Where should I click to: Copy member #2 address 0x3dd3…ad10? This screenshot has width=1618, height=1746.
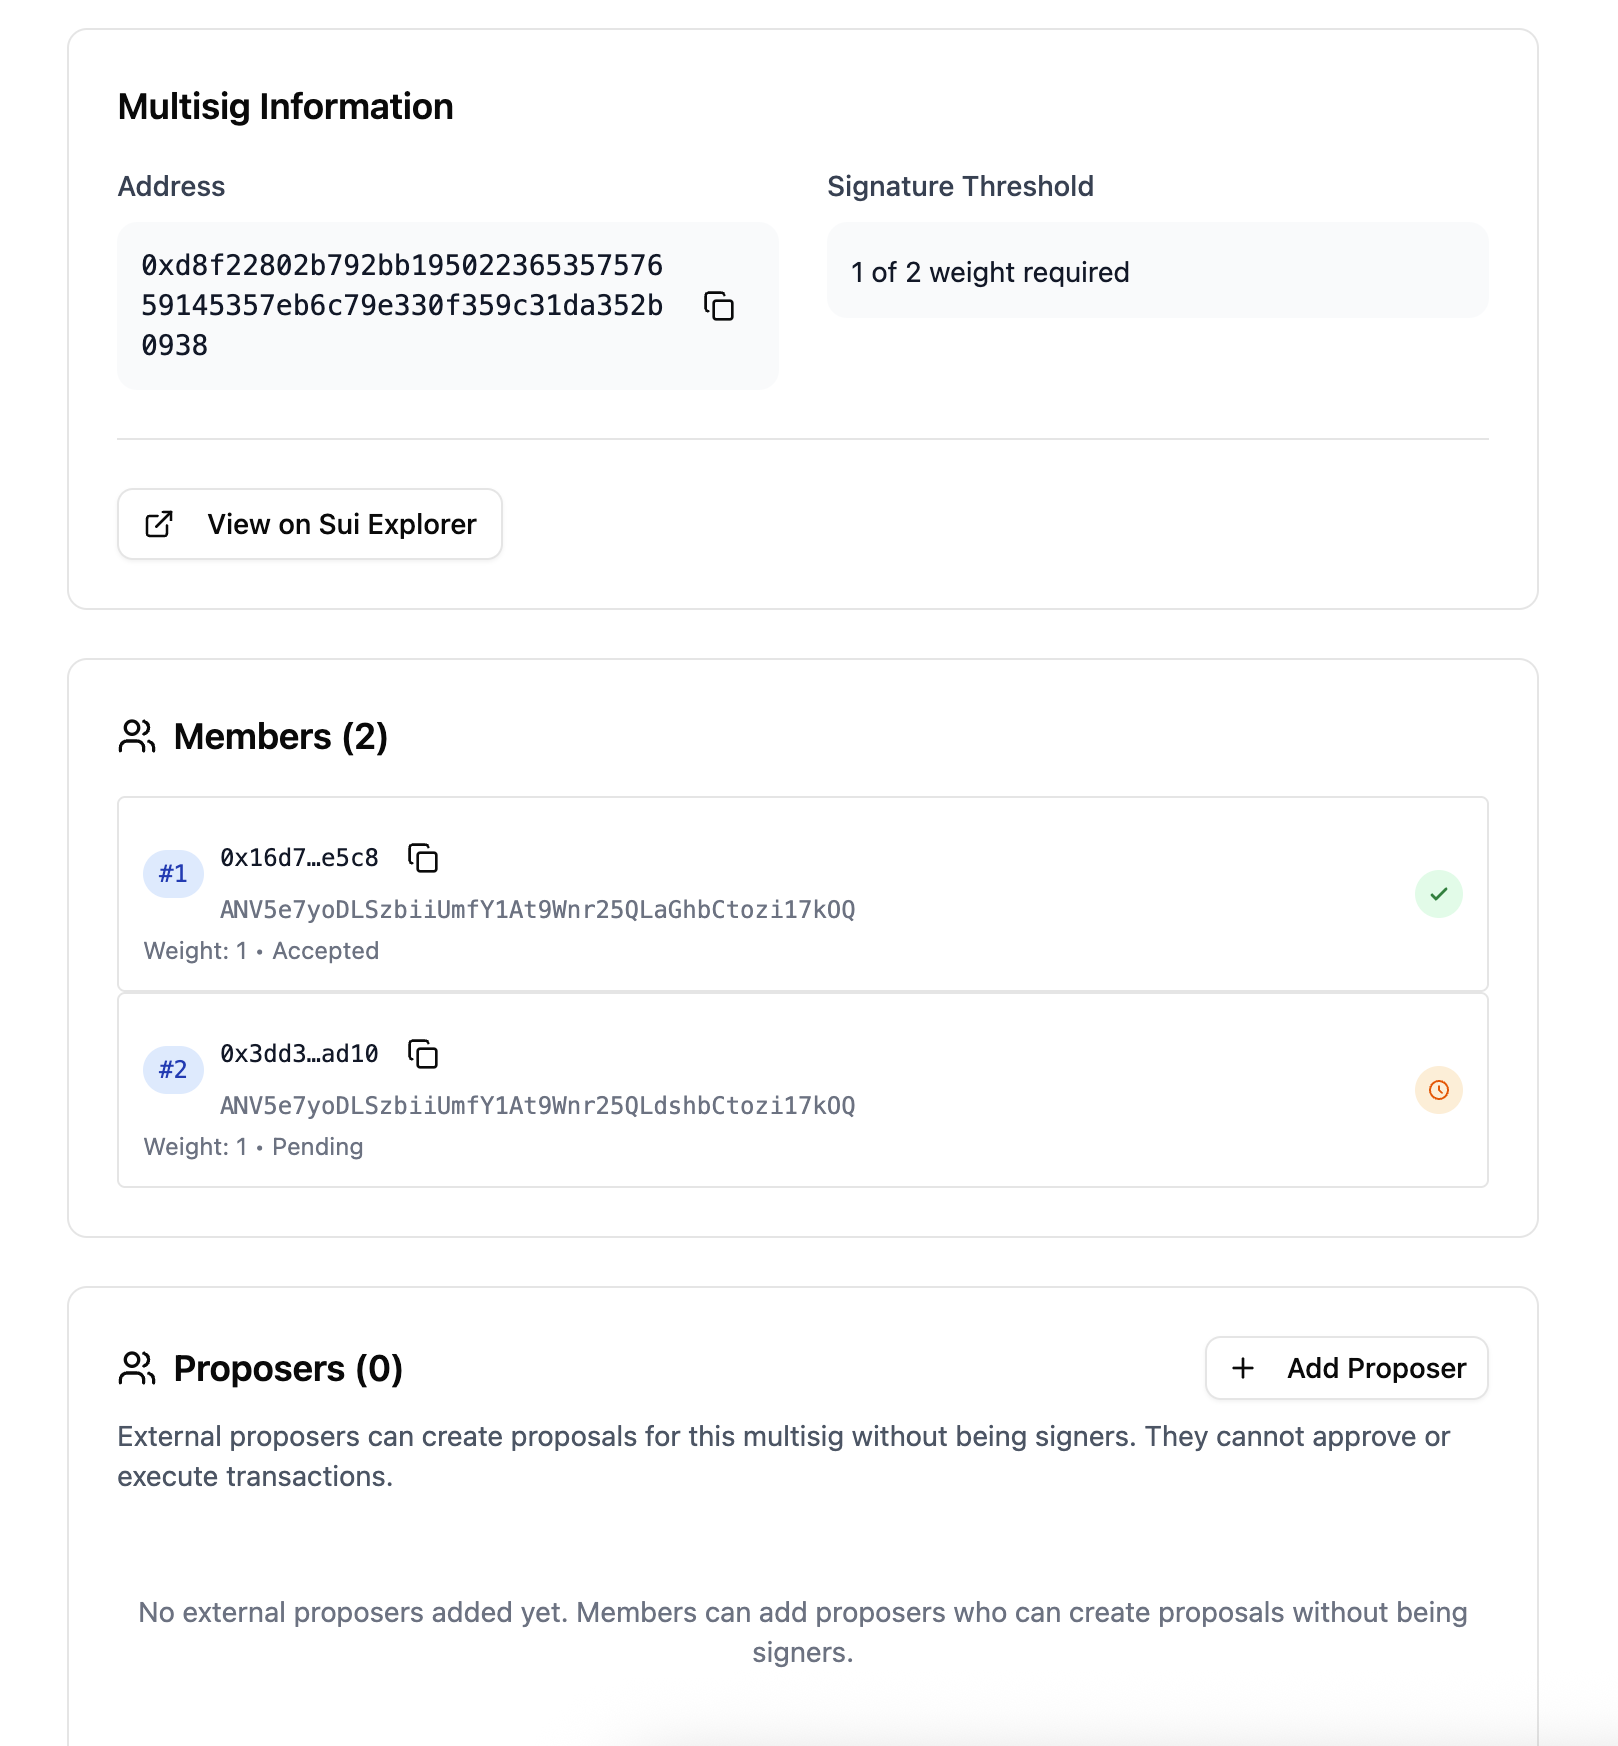point(423,1054)
